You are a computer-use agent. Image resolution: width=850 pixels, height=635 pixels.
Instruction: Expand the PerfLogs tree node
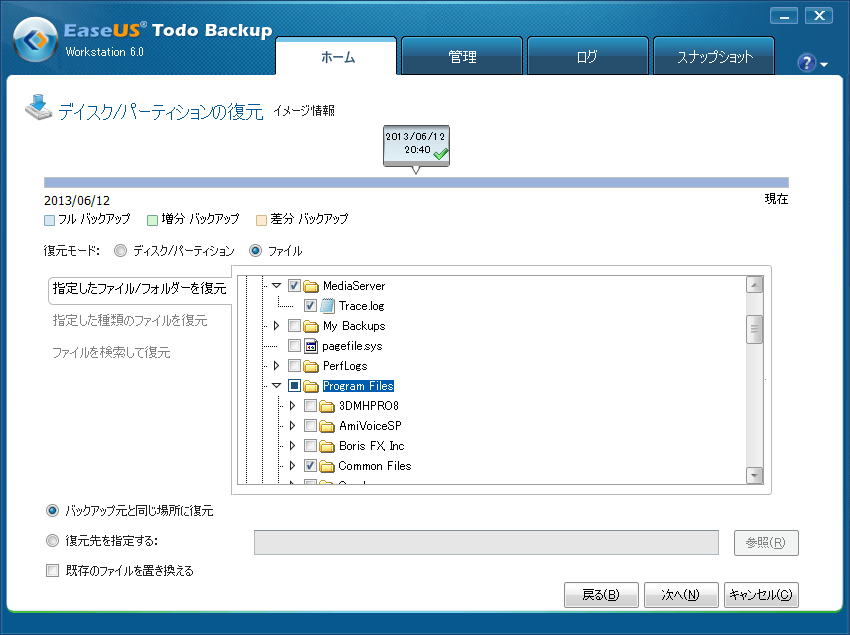pyautogui.click(x=276, y=365)
